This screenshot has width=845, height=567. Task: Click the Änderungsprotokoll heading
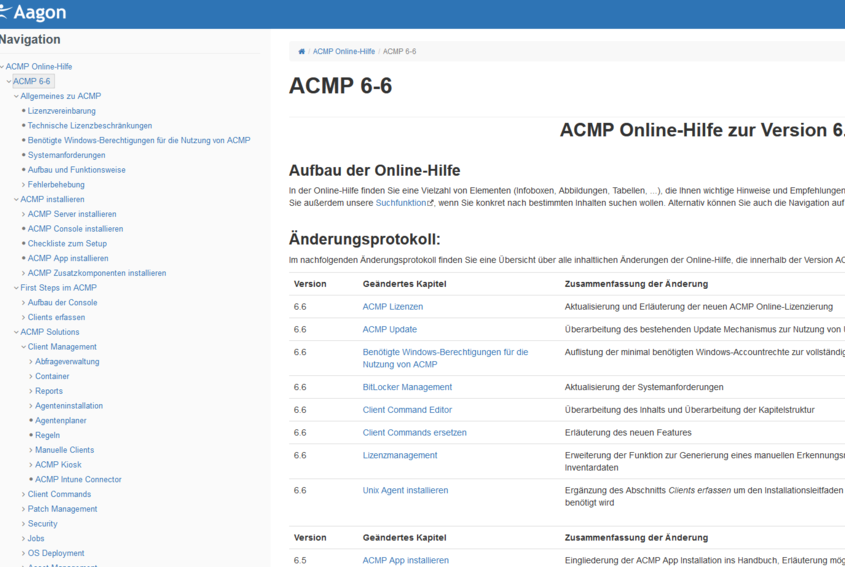pos(364,239)
